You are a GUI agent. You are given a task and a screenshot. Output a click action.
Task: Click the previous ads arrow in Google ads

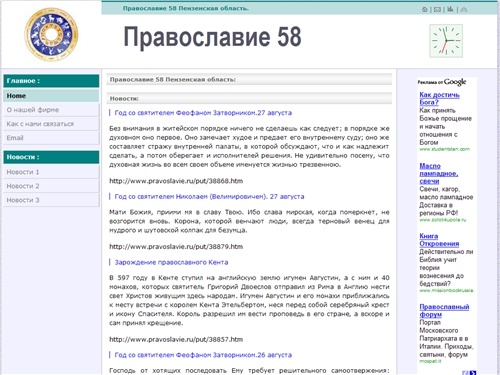[465, 373]
